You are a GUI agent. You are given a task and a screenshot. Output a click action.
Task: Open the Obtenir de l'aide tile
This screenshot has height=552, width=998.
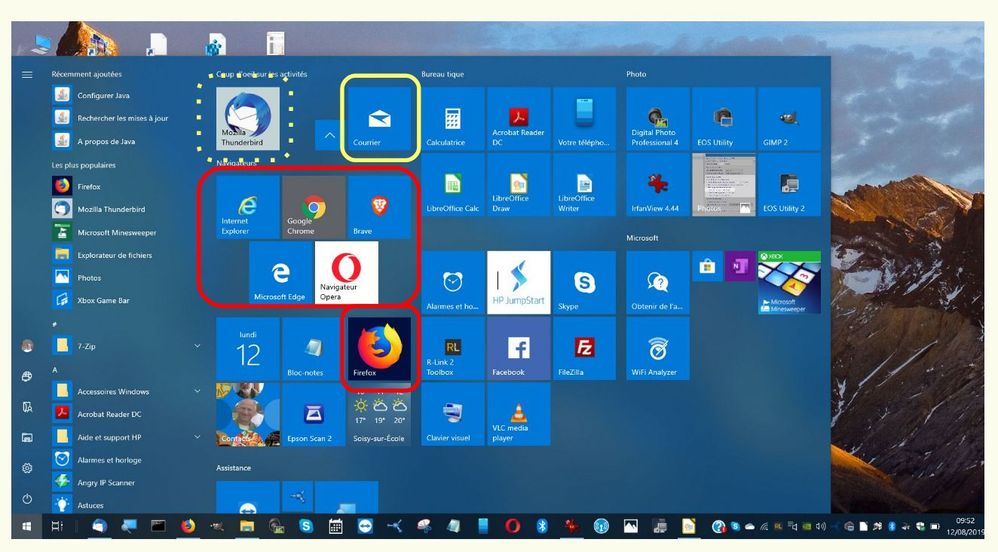pyautogui.click(x=657, y=282)
